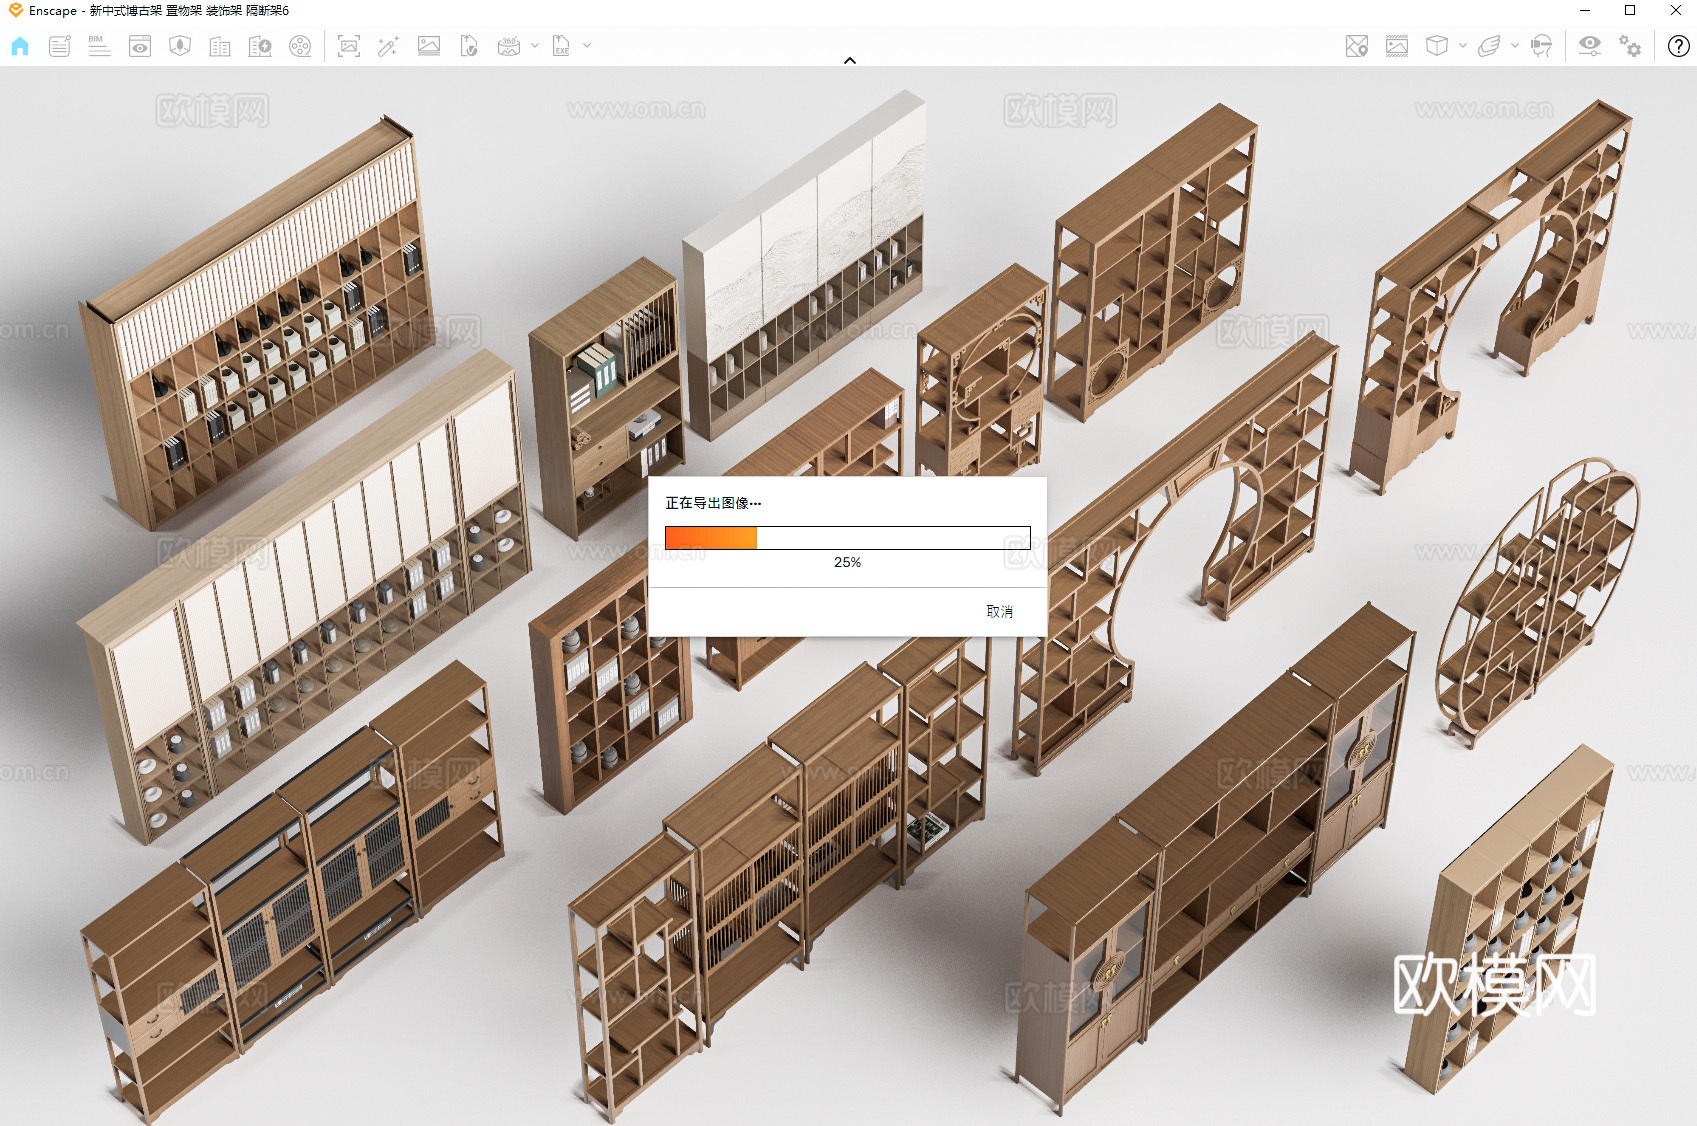This screenshot has width=1697, height=1126.
Task: Open Visual Settings eye-slider icon
Action: point(1590,46)
